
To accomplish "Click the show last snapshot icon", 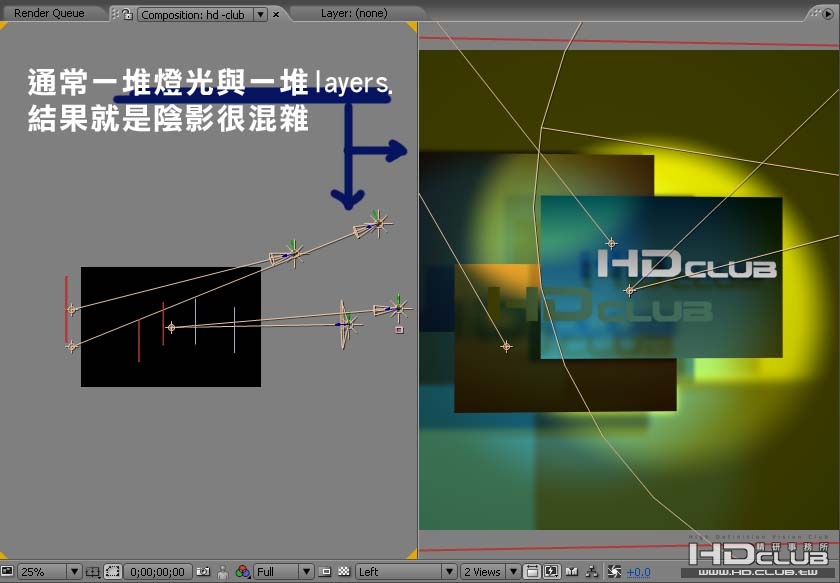I will (223, 572).
